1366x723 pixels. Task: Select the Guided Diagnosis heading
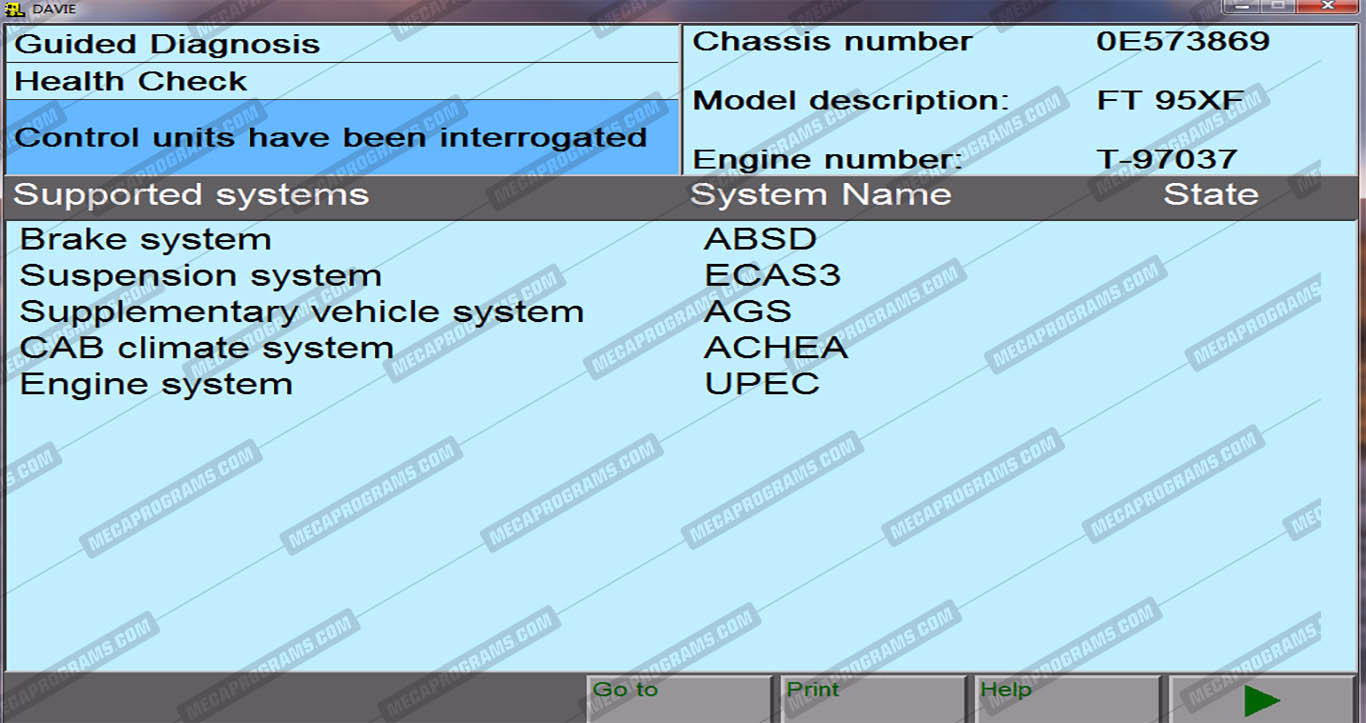point(167,44)
